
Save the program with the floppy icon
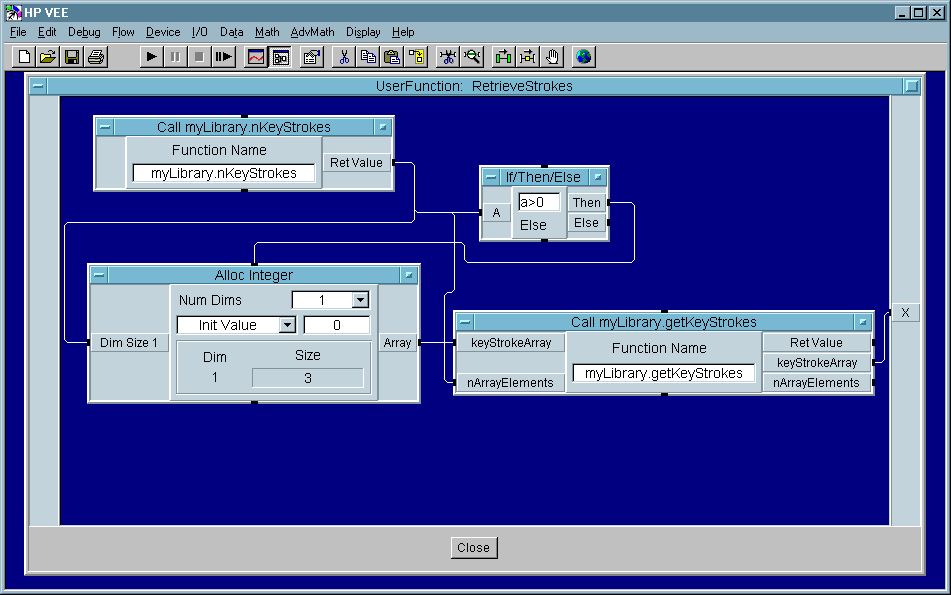click(x=72, y=57)
